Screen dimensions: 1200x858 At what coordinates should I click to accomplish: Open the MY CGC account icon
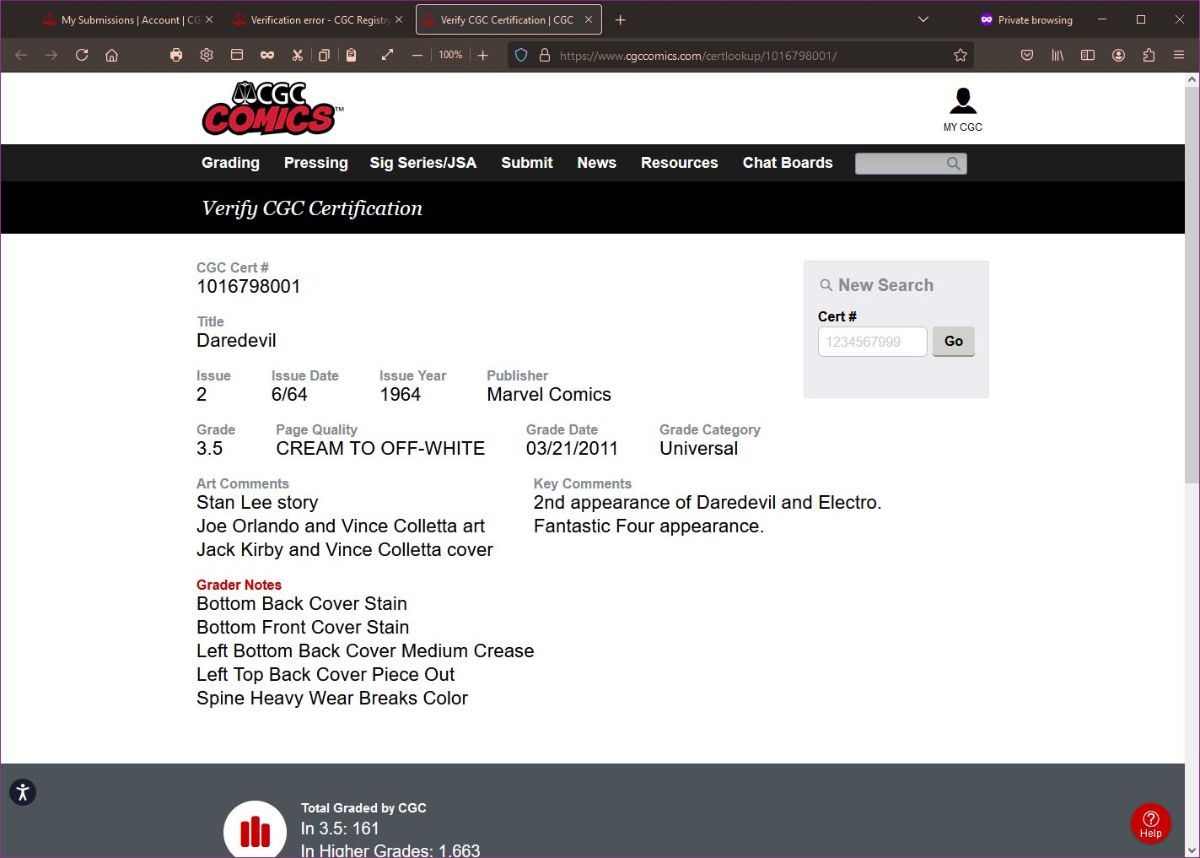pos(962,100)
